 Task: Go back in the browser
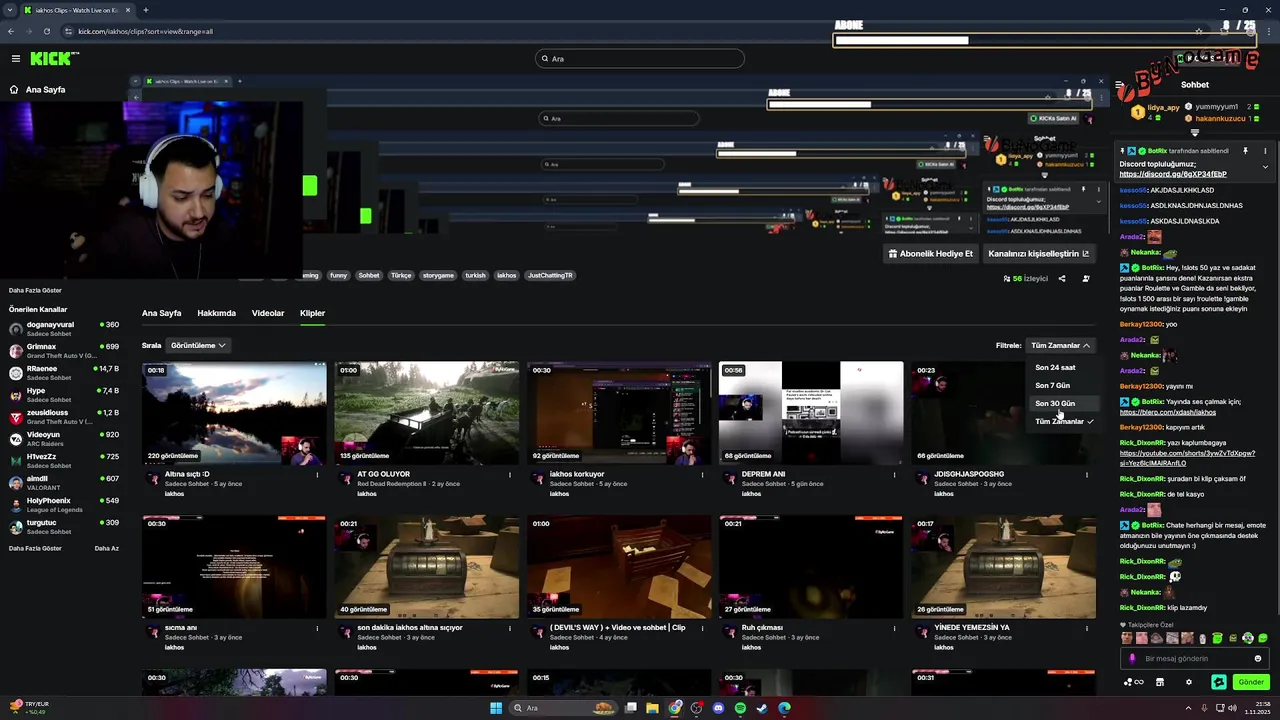click(x=11, y=31)
